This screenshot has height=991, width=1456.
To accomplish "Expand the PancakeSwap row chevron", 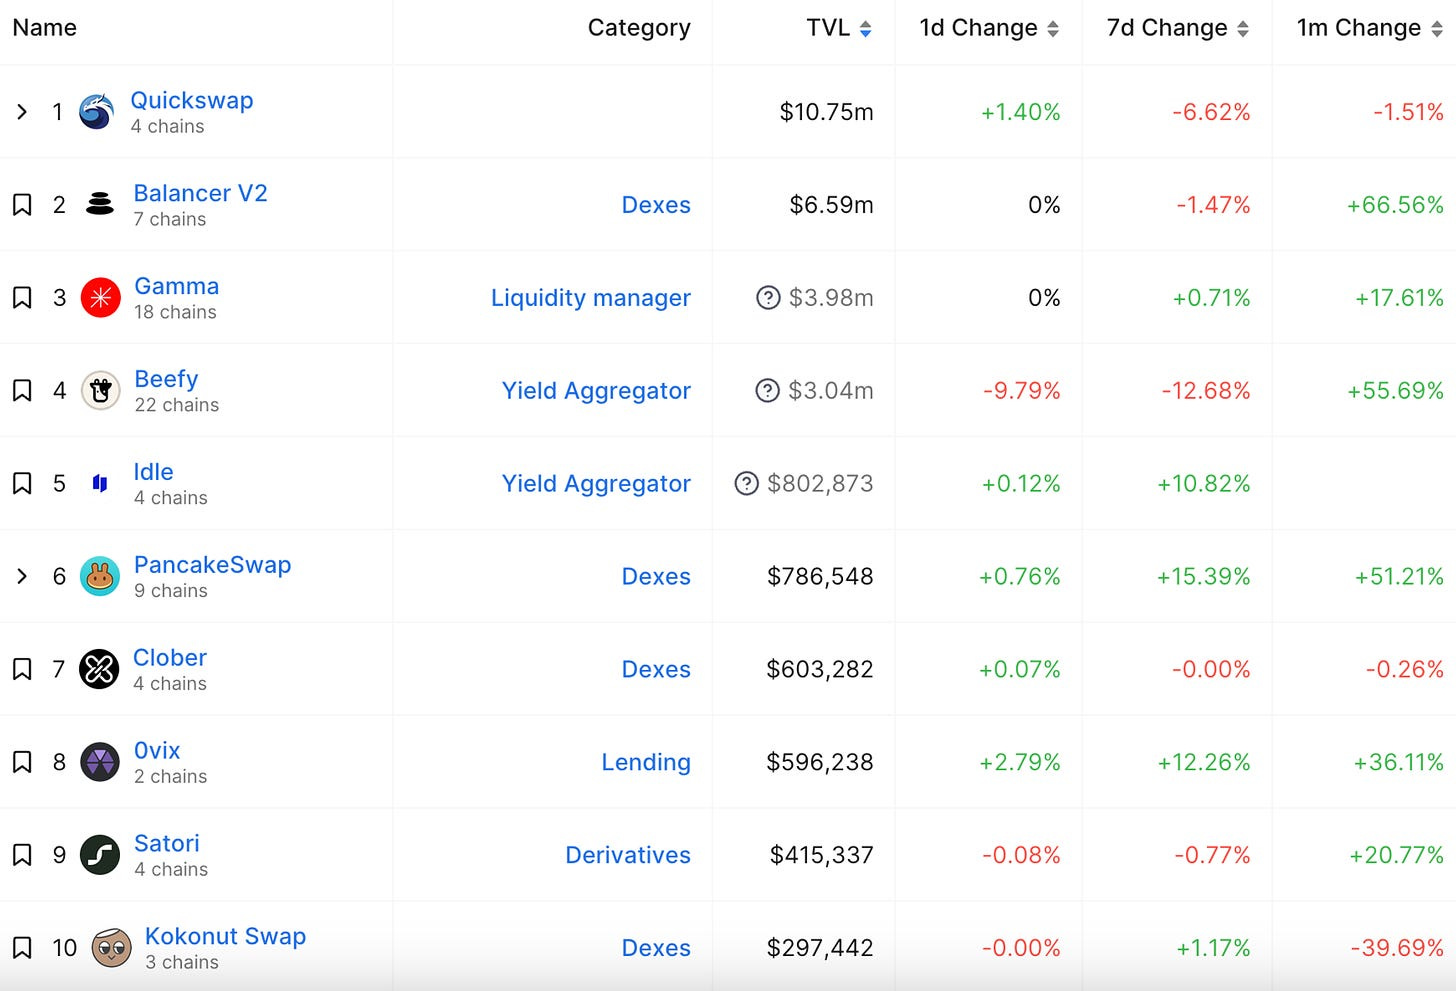I will tap(22, 577).
